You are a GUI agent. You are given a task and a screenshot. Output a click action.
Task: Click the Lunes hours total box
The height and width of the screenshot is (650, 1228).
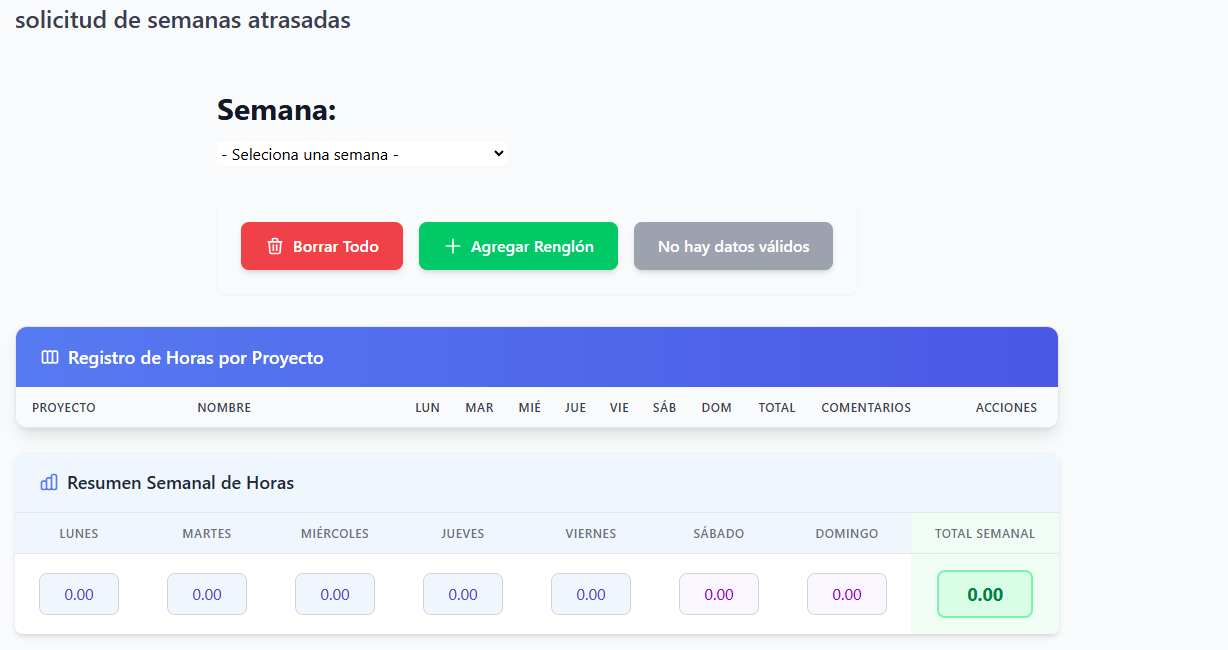coord(79,594)
